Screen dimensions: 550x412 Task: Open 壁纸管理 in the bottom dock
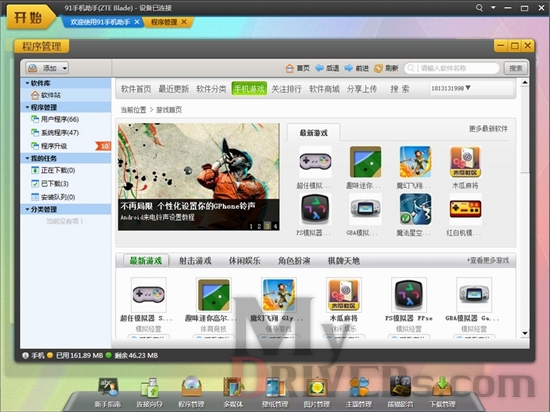point(275,392)
